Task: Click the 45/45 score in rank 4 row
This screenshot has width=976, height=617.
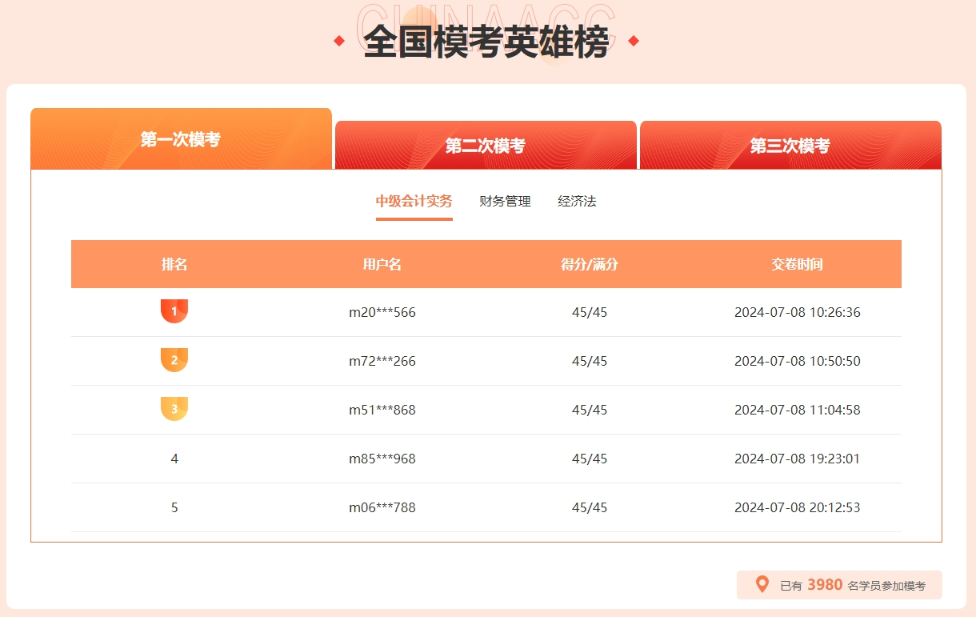Action: (x=588, y=458)
